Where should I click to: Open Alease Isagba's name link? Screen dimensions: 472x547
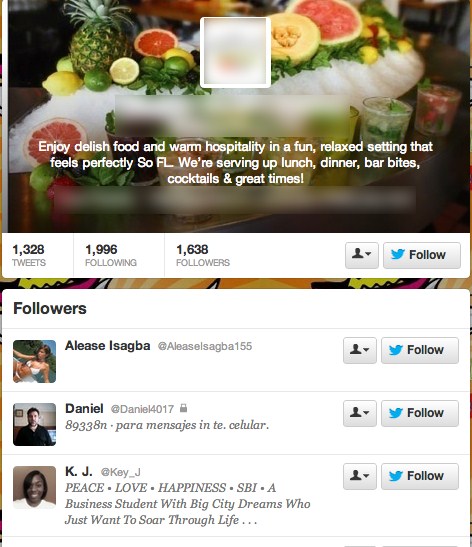coord(107,346)
